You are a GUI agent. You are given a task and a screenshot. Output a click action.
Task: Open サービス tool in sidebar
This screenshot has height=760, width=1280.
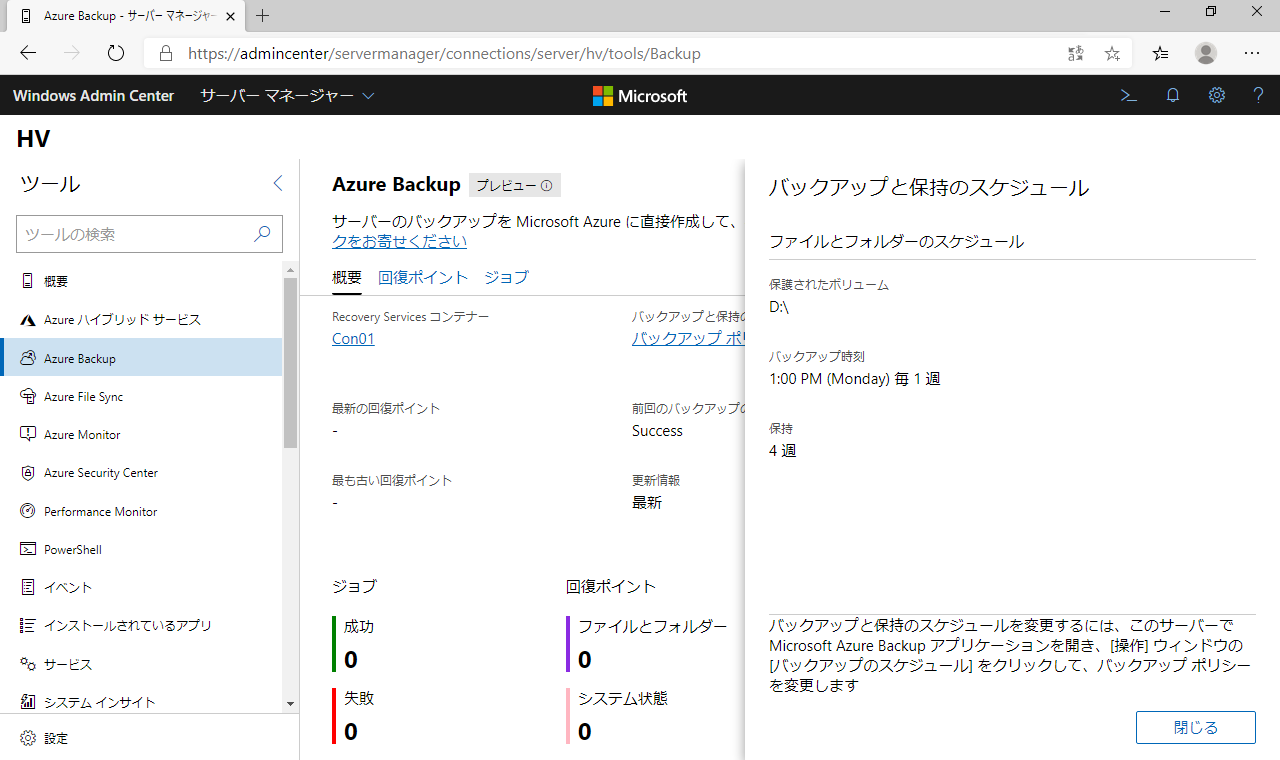(x=142, y=665)
